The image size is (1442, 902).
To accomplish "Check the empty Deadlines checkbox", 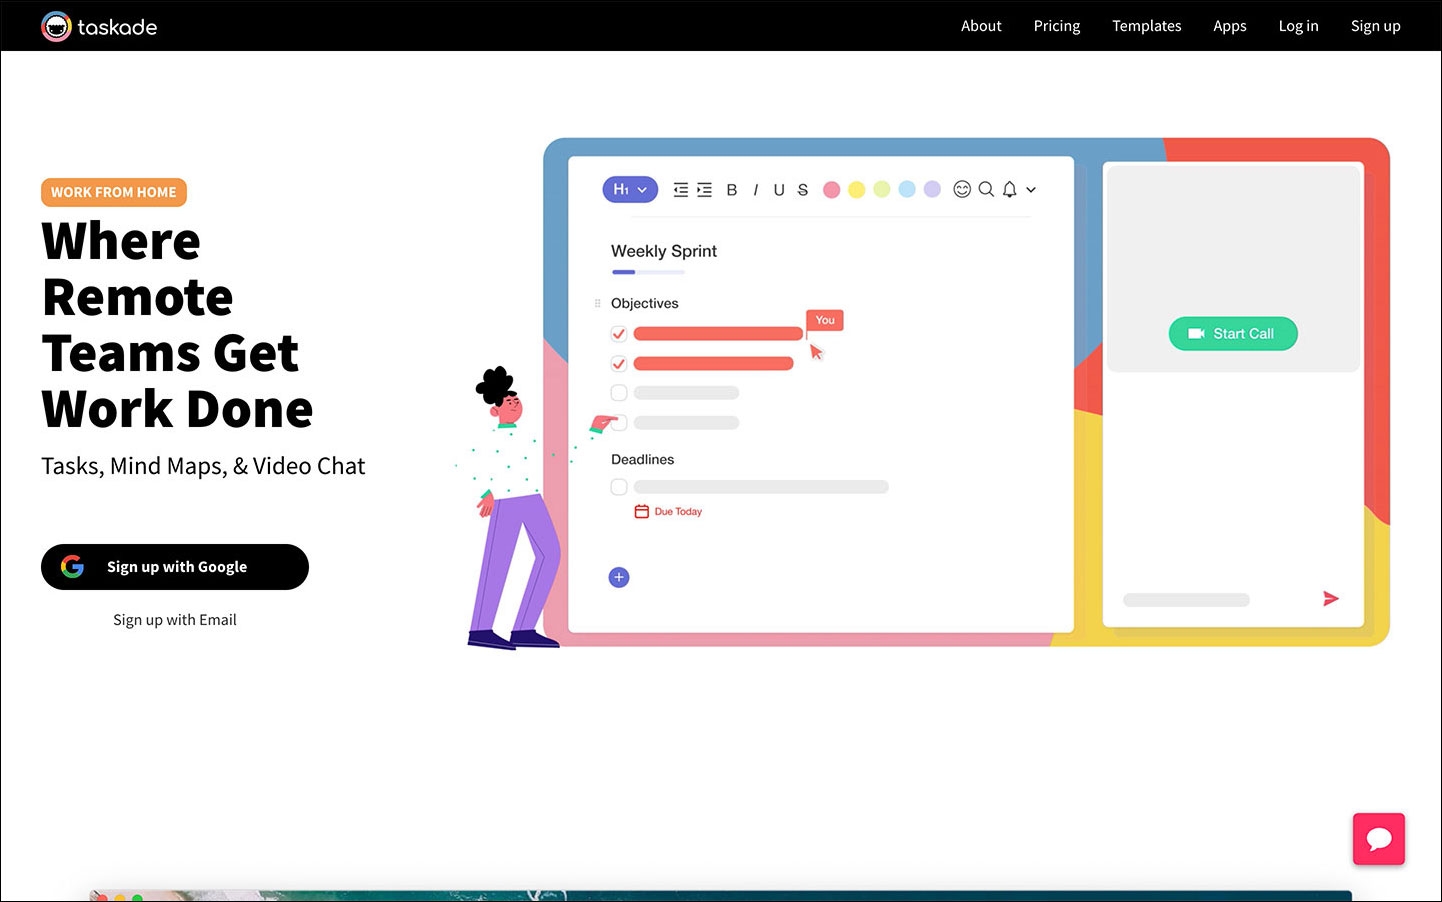I will point(618,486).
